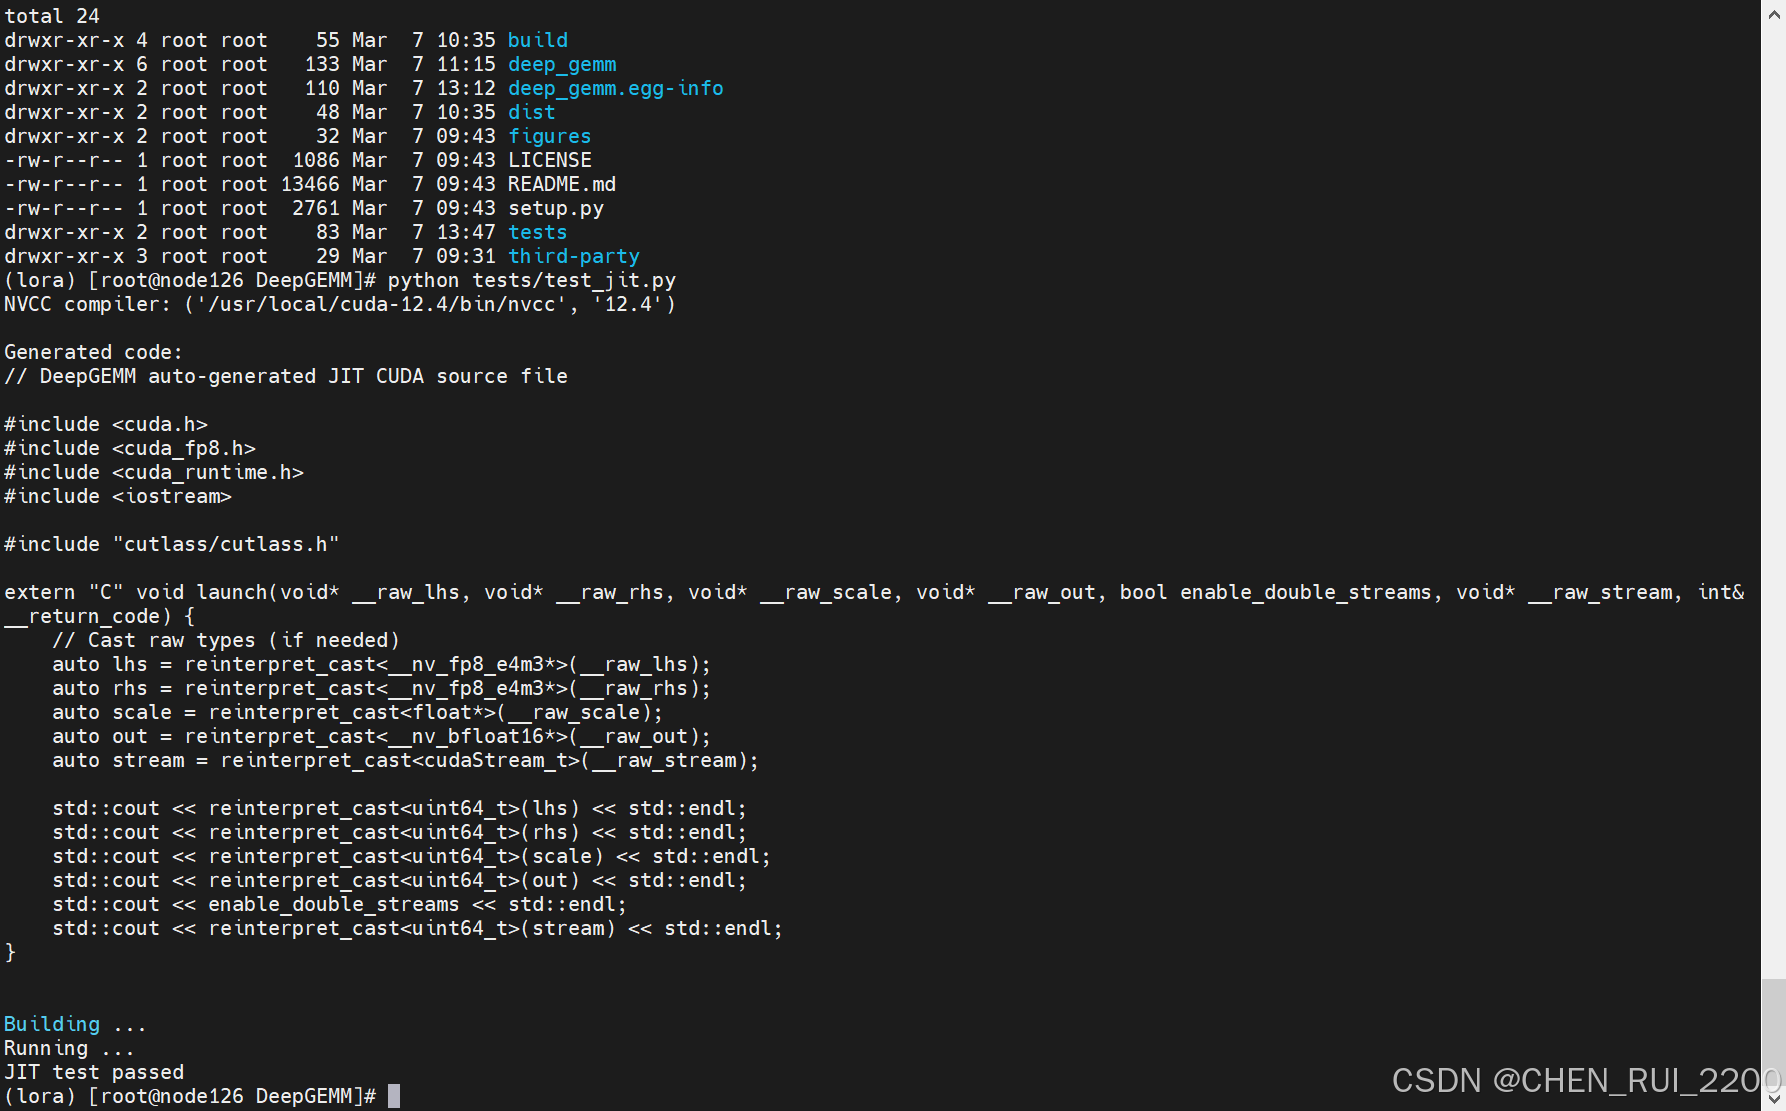
Task: Click the README.md file name
Action: click(562, 184)
